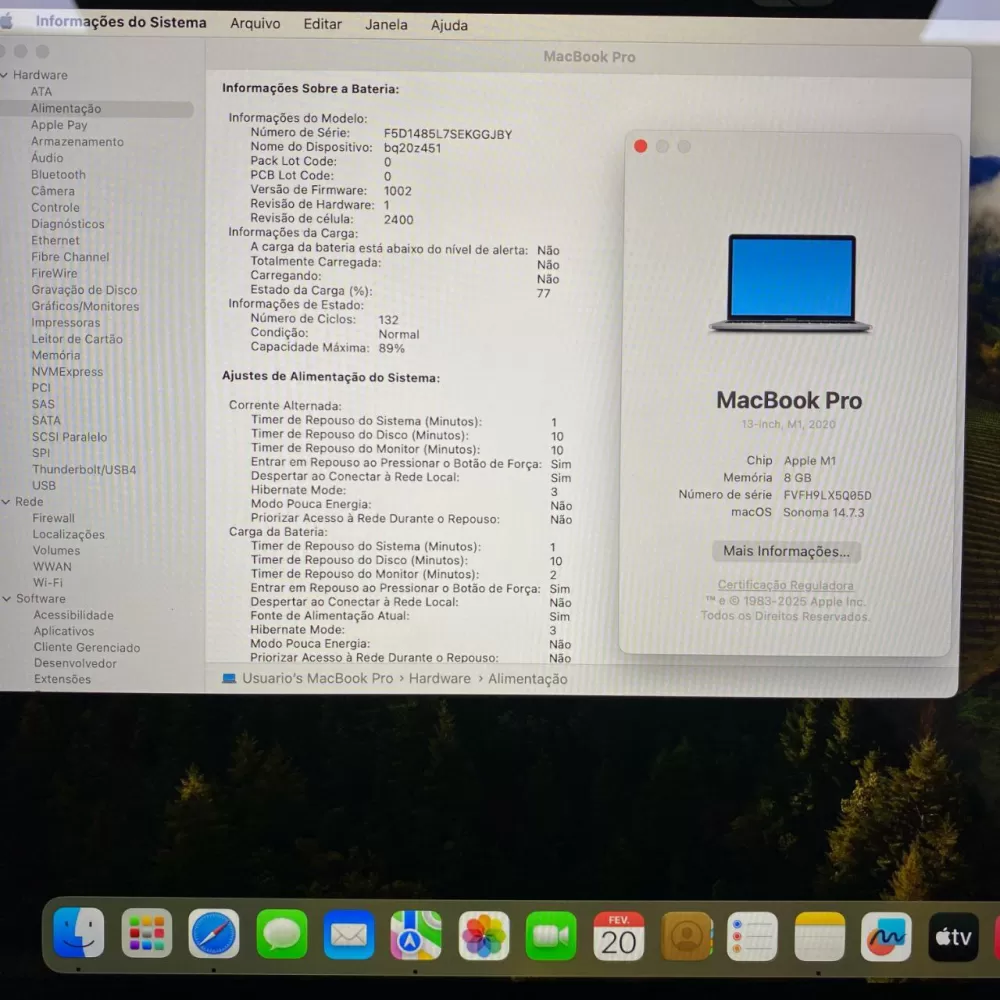Open the Ajuda menu
Viewport: 1000px width, 1000px height.
449,26
